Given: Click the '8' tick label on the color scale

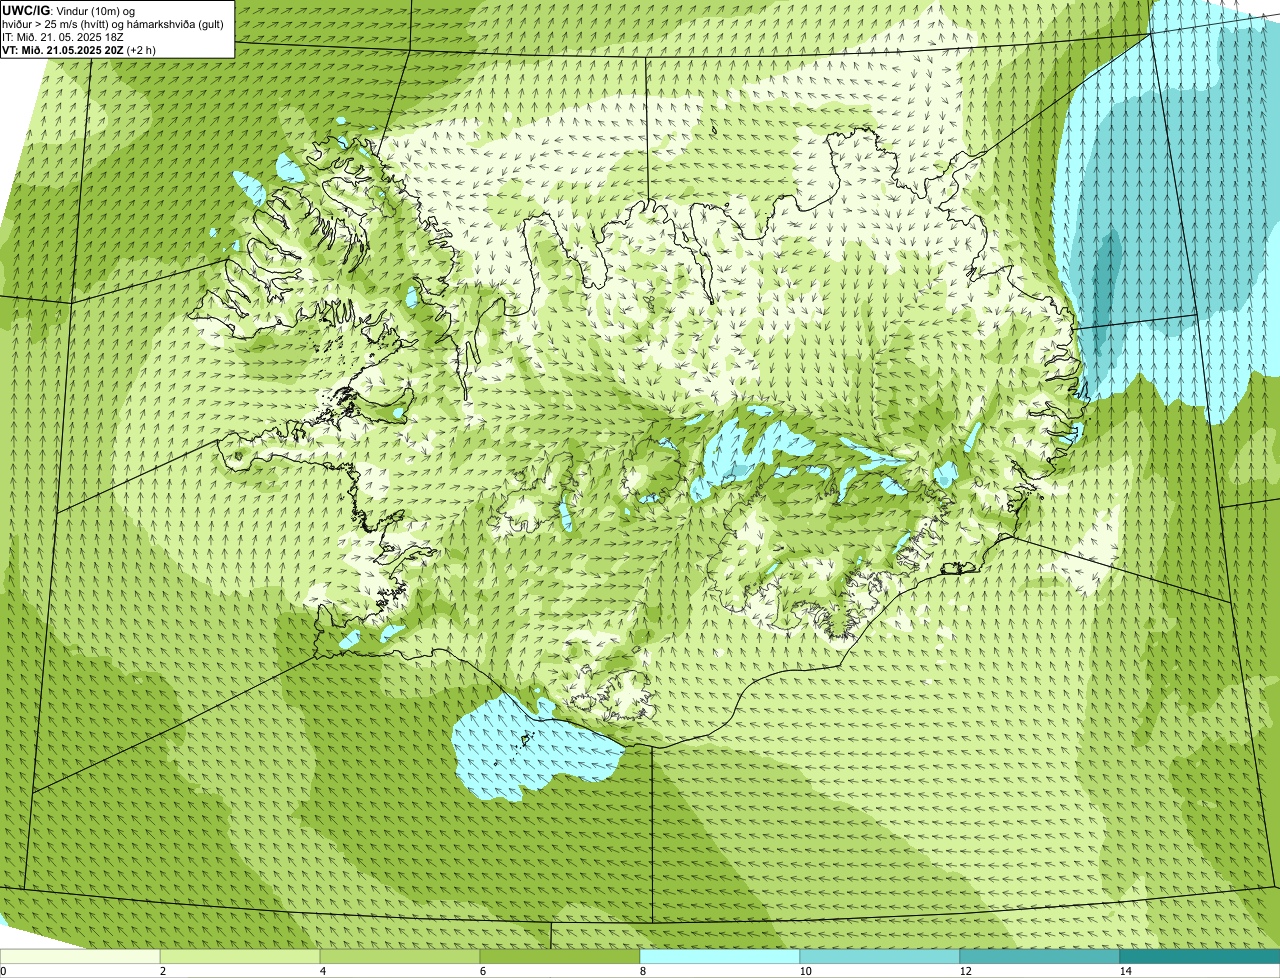Looking at the screenshot, I should tap(642, 971).
